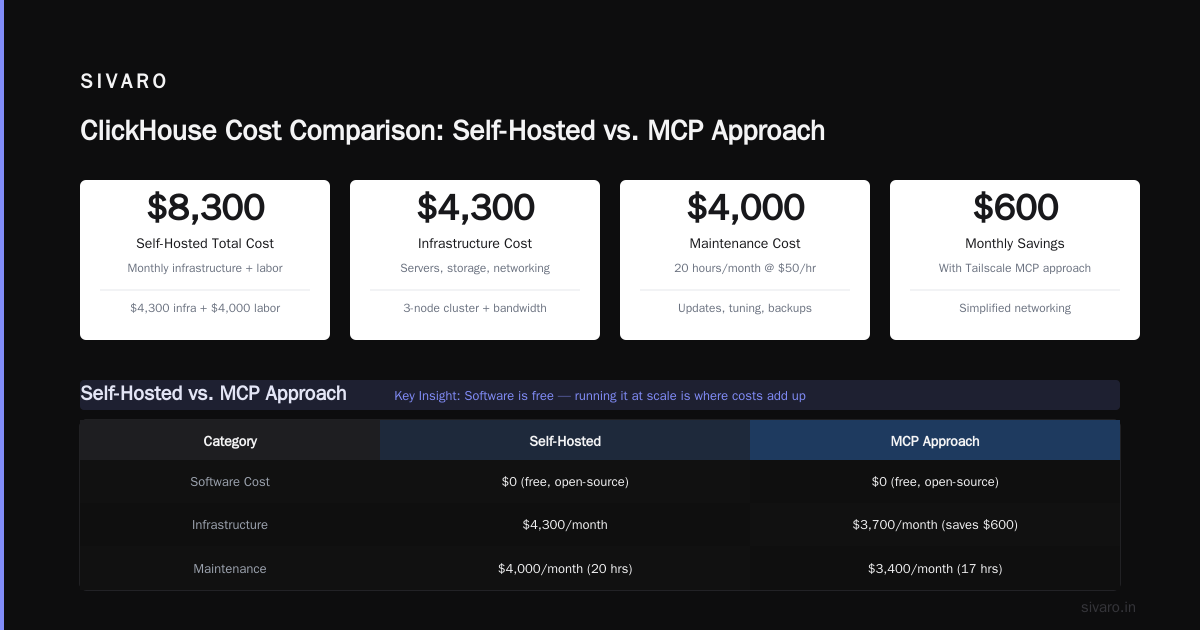Click the 'Self-Hosted vs. MCP Approach' section heading

pyautogui.click(x=213, y=393)
